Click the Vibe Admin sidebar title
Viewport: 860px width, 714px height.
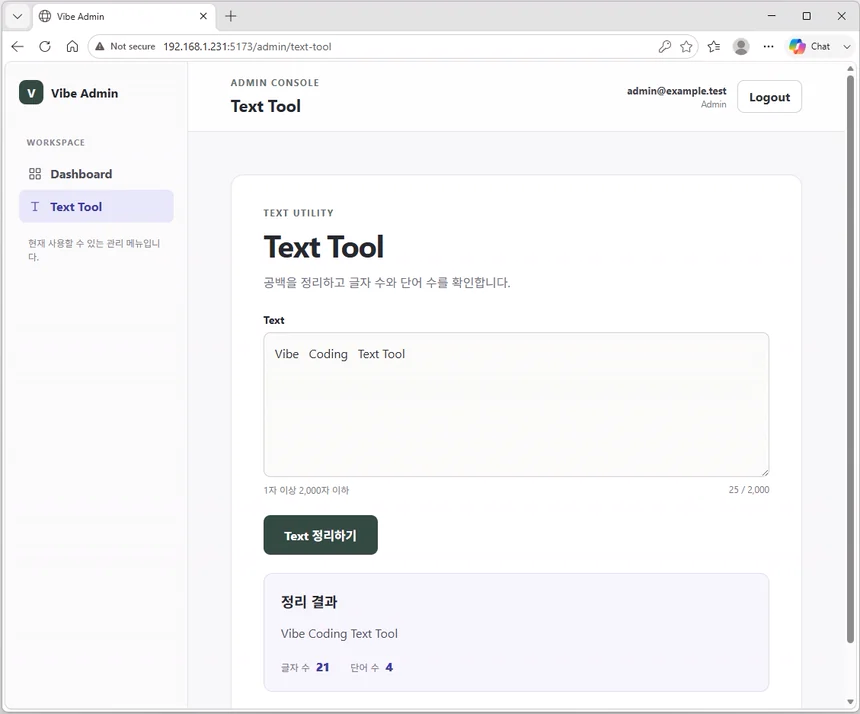coord(84,93)
